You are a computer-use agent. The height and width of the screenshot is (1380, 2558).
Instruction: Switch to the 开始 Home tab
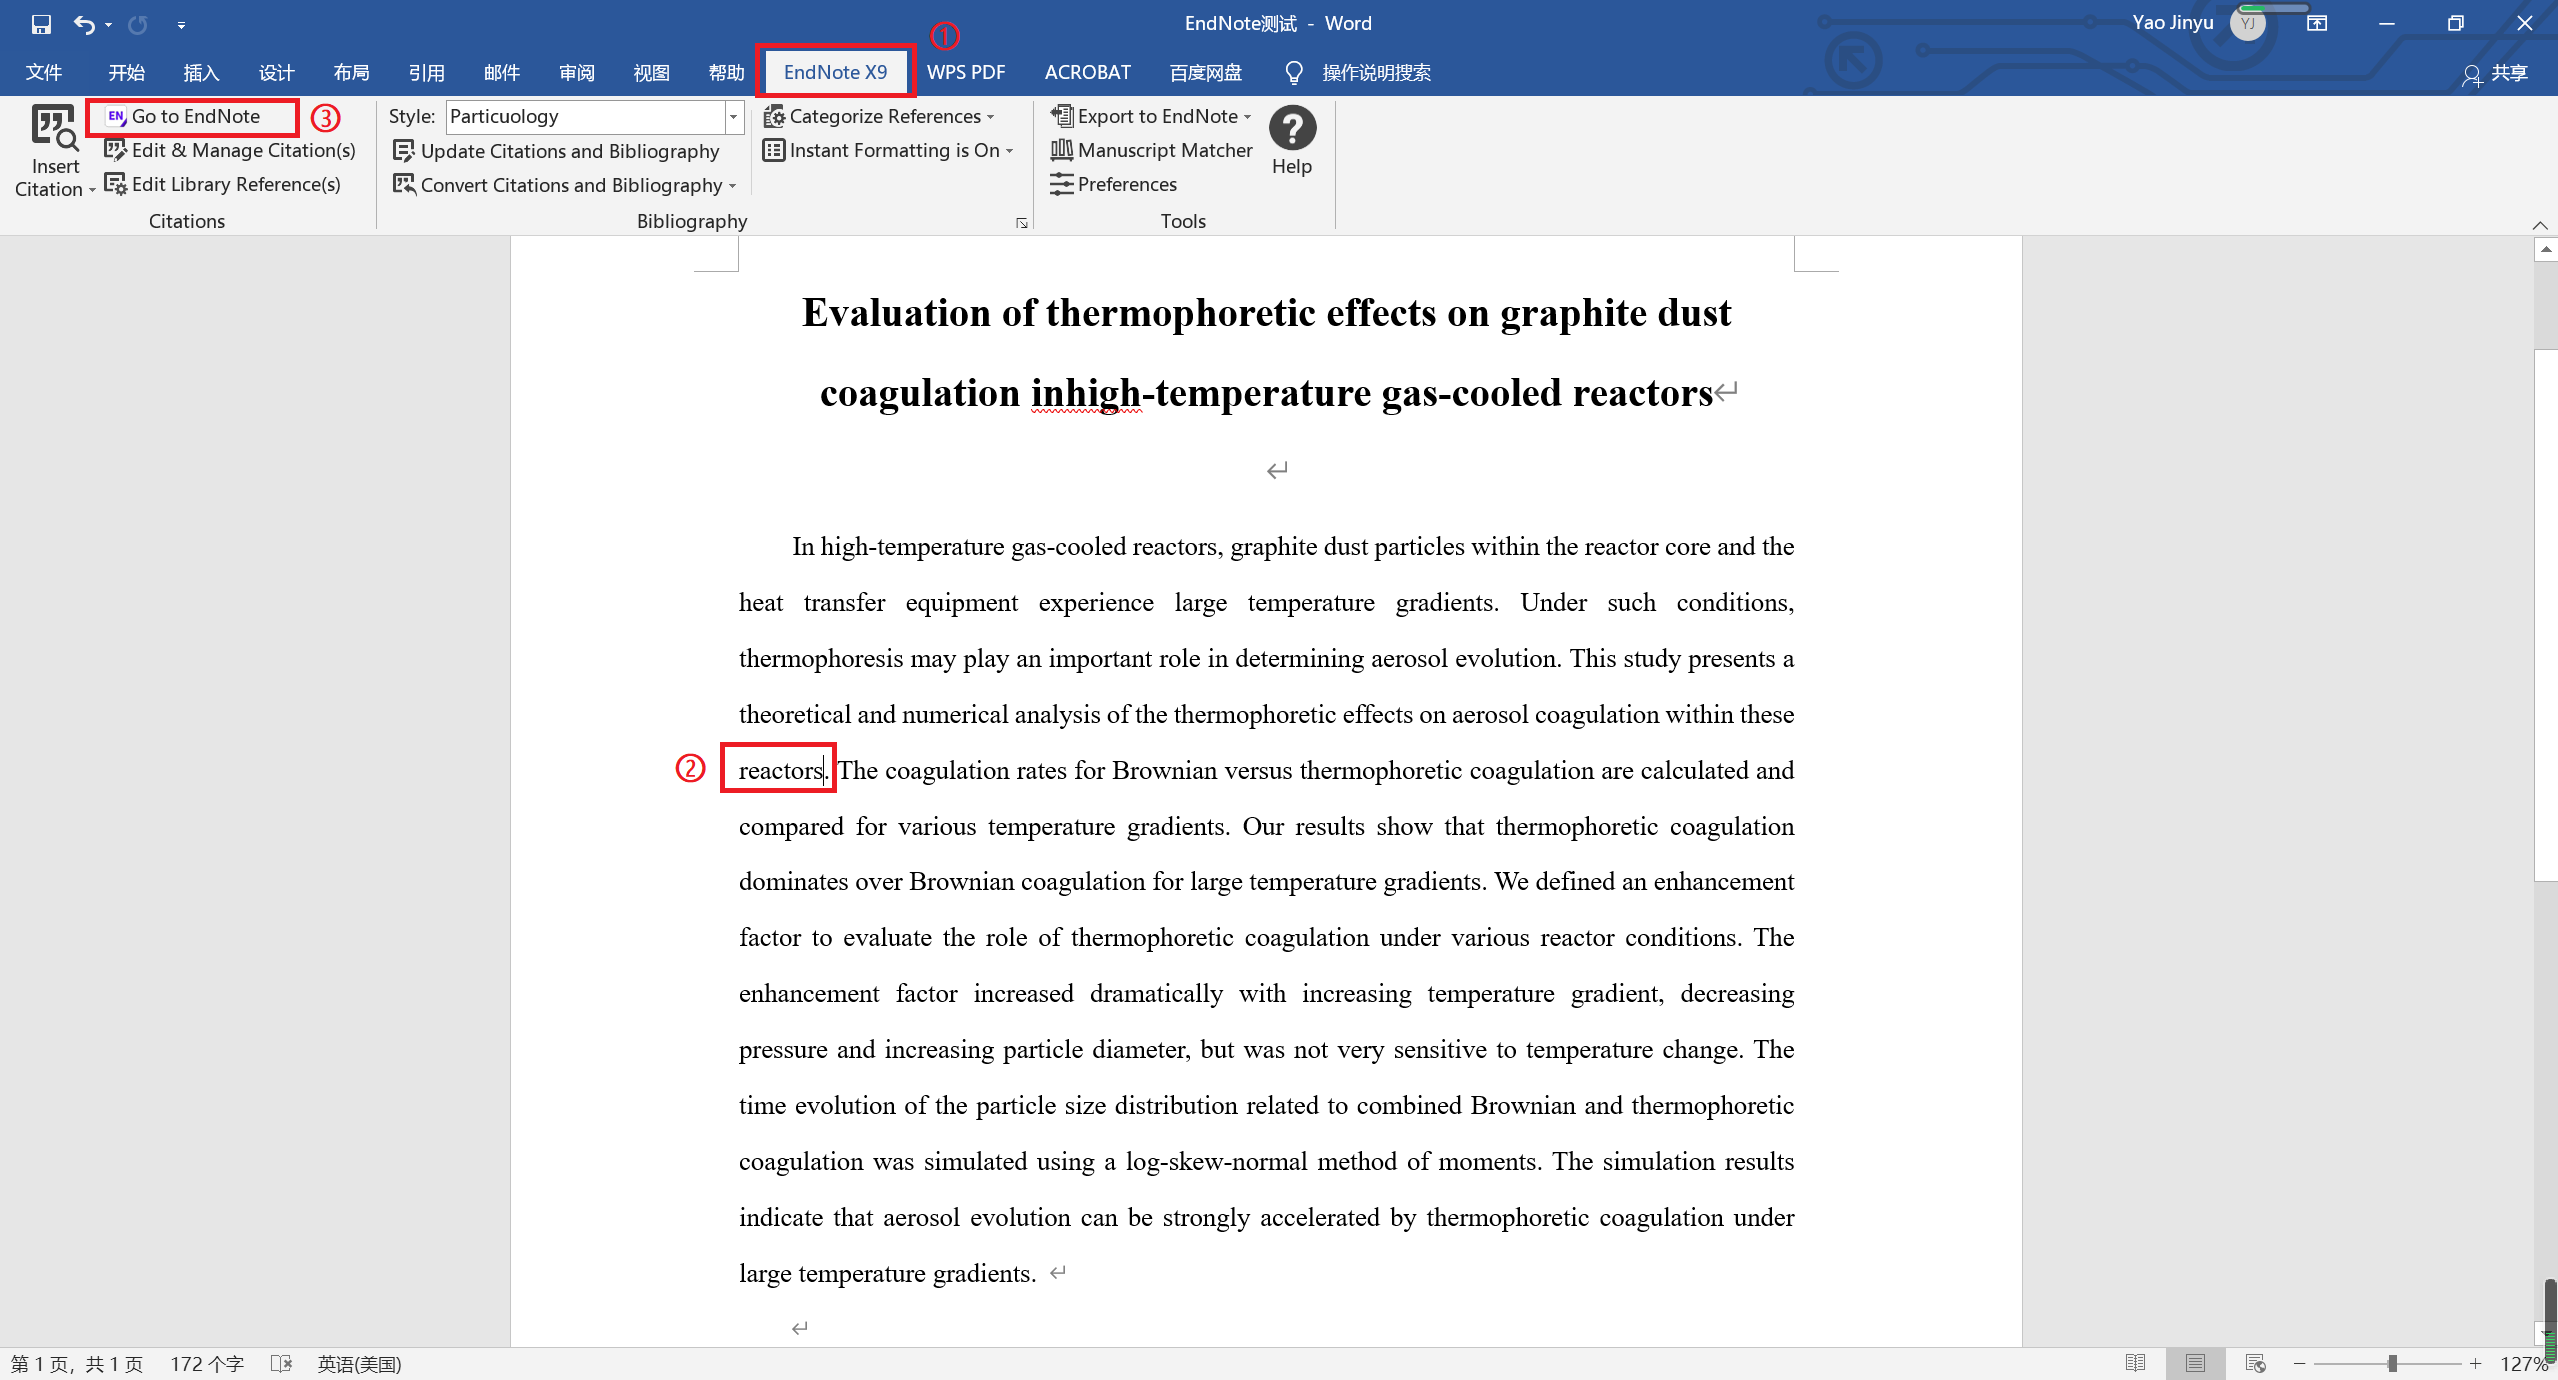point(126,72)
